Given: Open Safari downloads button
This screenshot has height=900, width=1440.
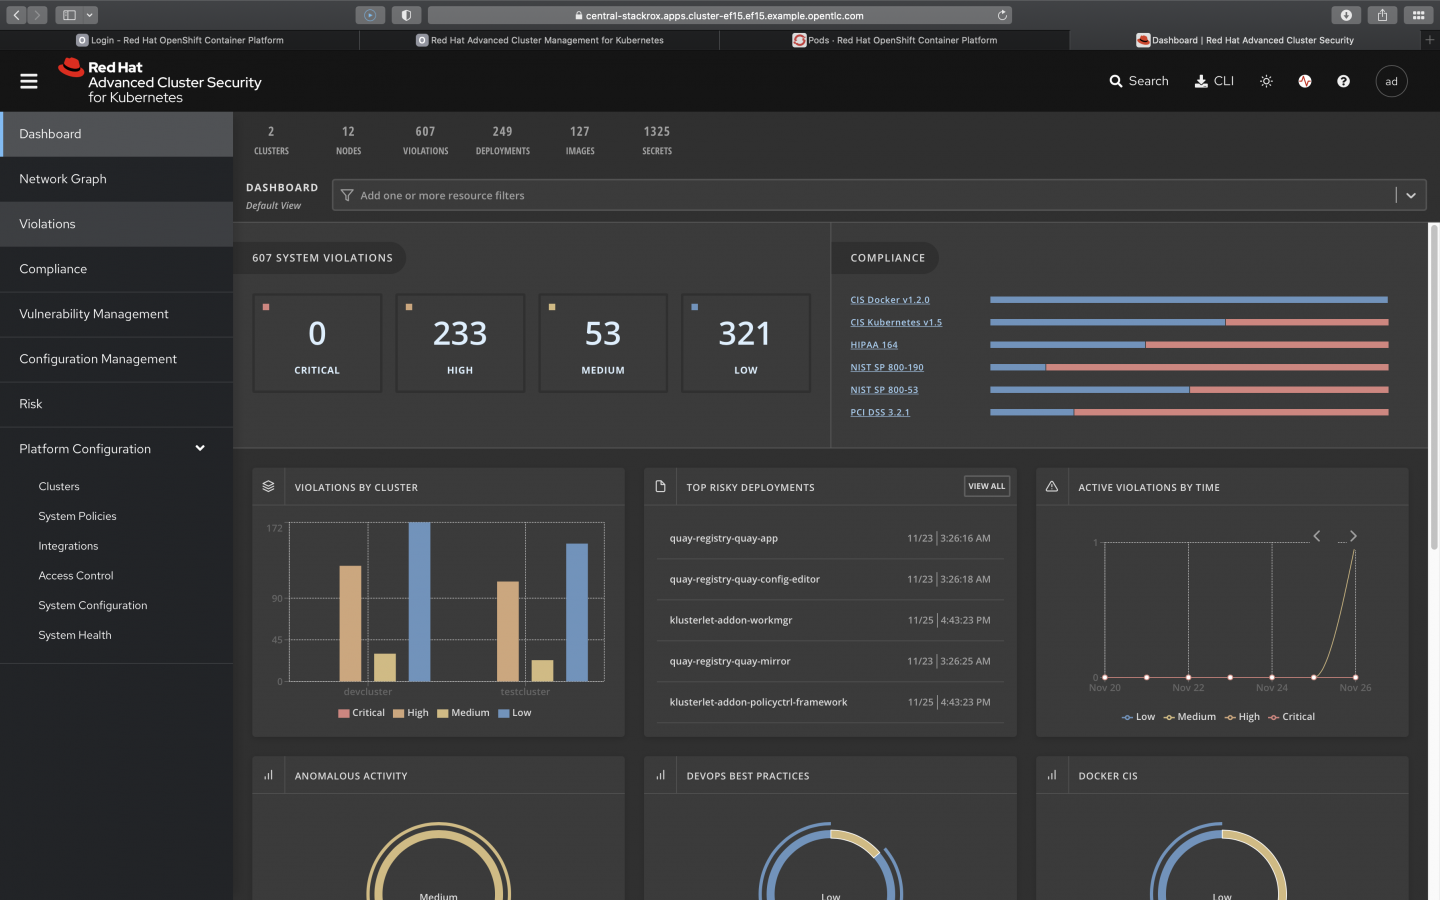Looking at the screenshot, I should point(1346,15).
